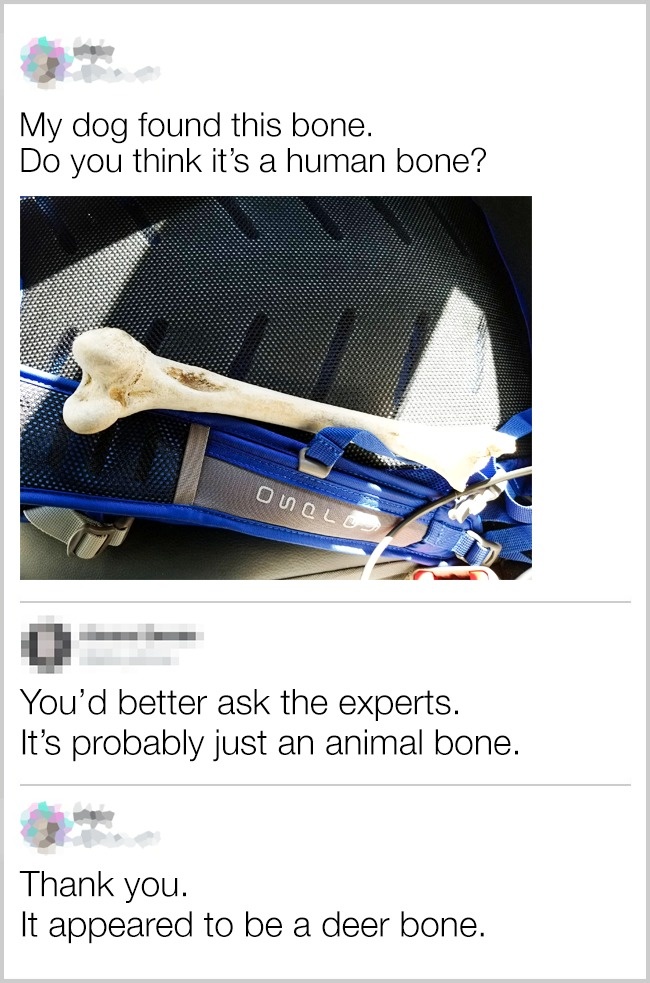
Task: Click "It's probably just an animal bone." line
Action: click(270, 744)
